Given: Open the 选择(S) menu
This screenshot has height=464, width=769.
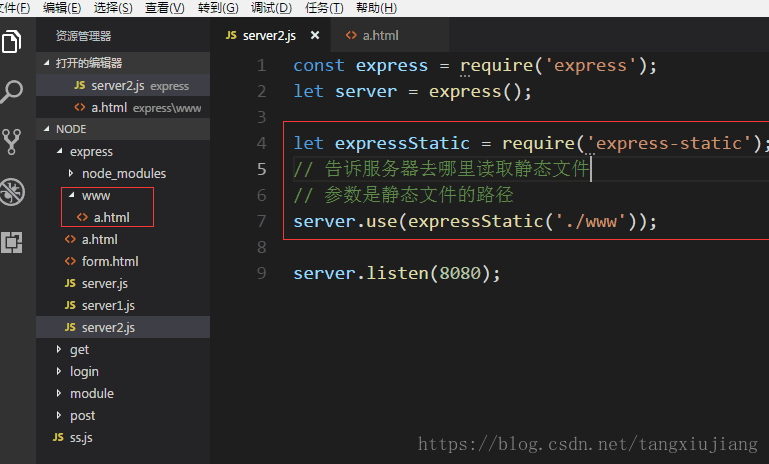Looking at the screenshot, I should tap(113, 8).
